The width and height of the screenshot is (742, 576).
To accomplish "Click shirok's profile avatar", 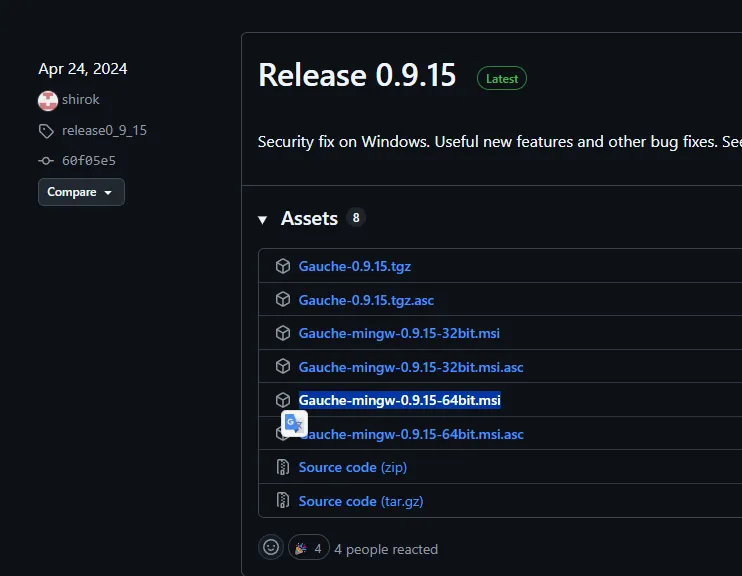I will 47,100.
